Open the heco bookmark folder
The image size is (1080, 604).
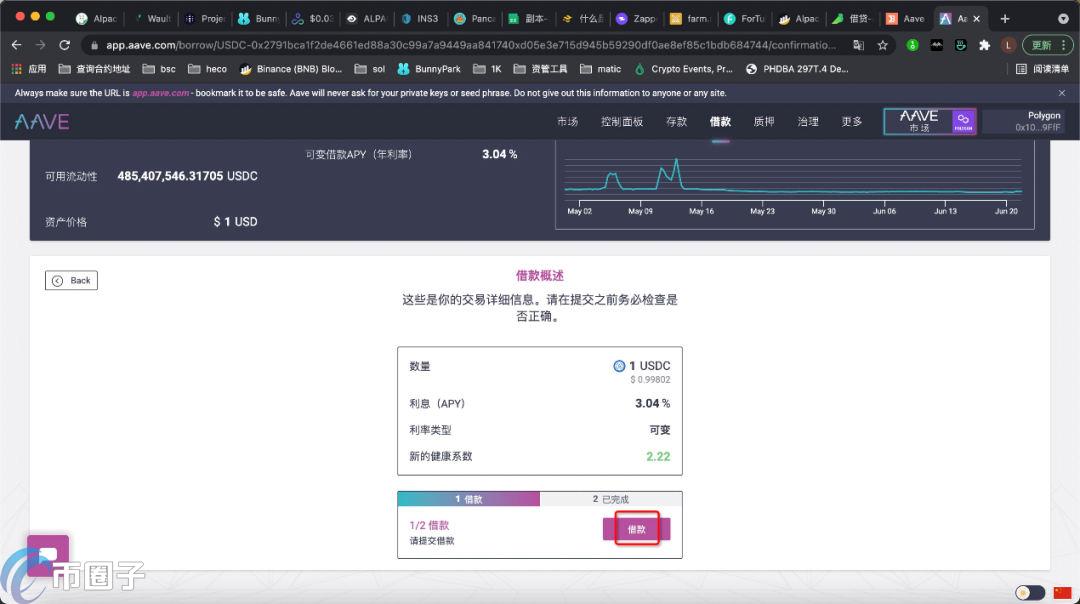[x=207, y=69]
